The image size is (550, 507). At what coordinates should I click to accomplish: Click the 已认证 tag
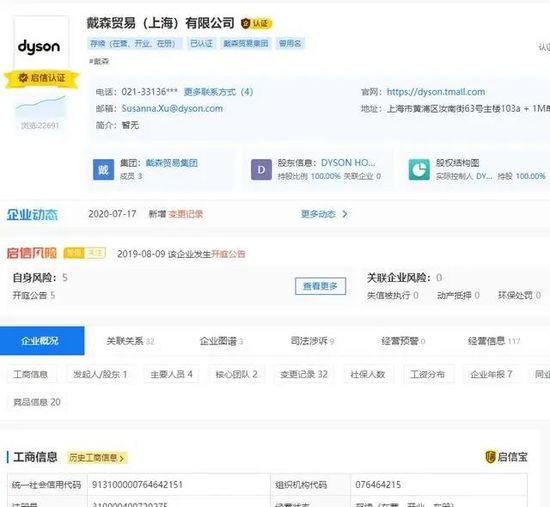pyautogui.click(x=201, y=44)
